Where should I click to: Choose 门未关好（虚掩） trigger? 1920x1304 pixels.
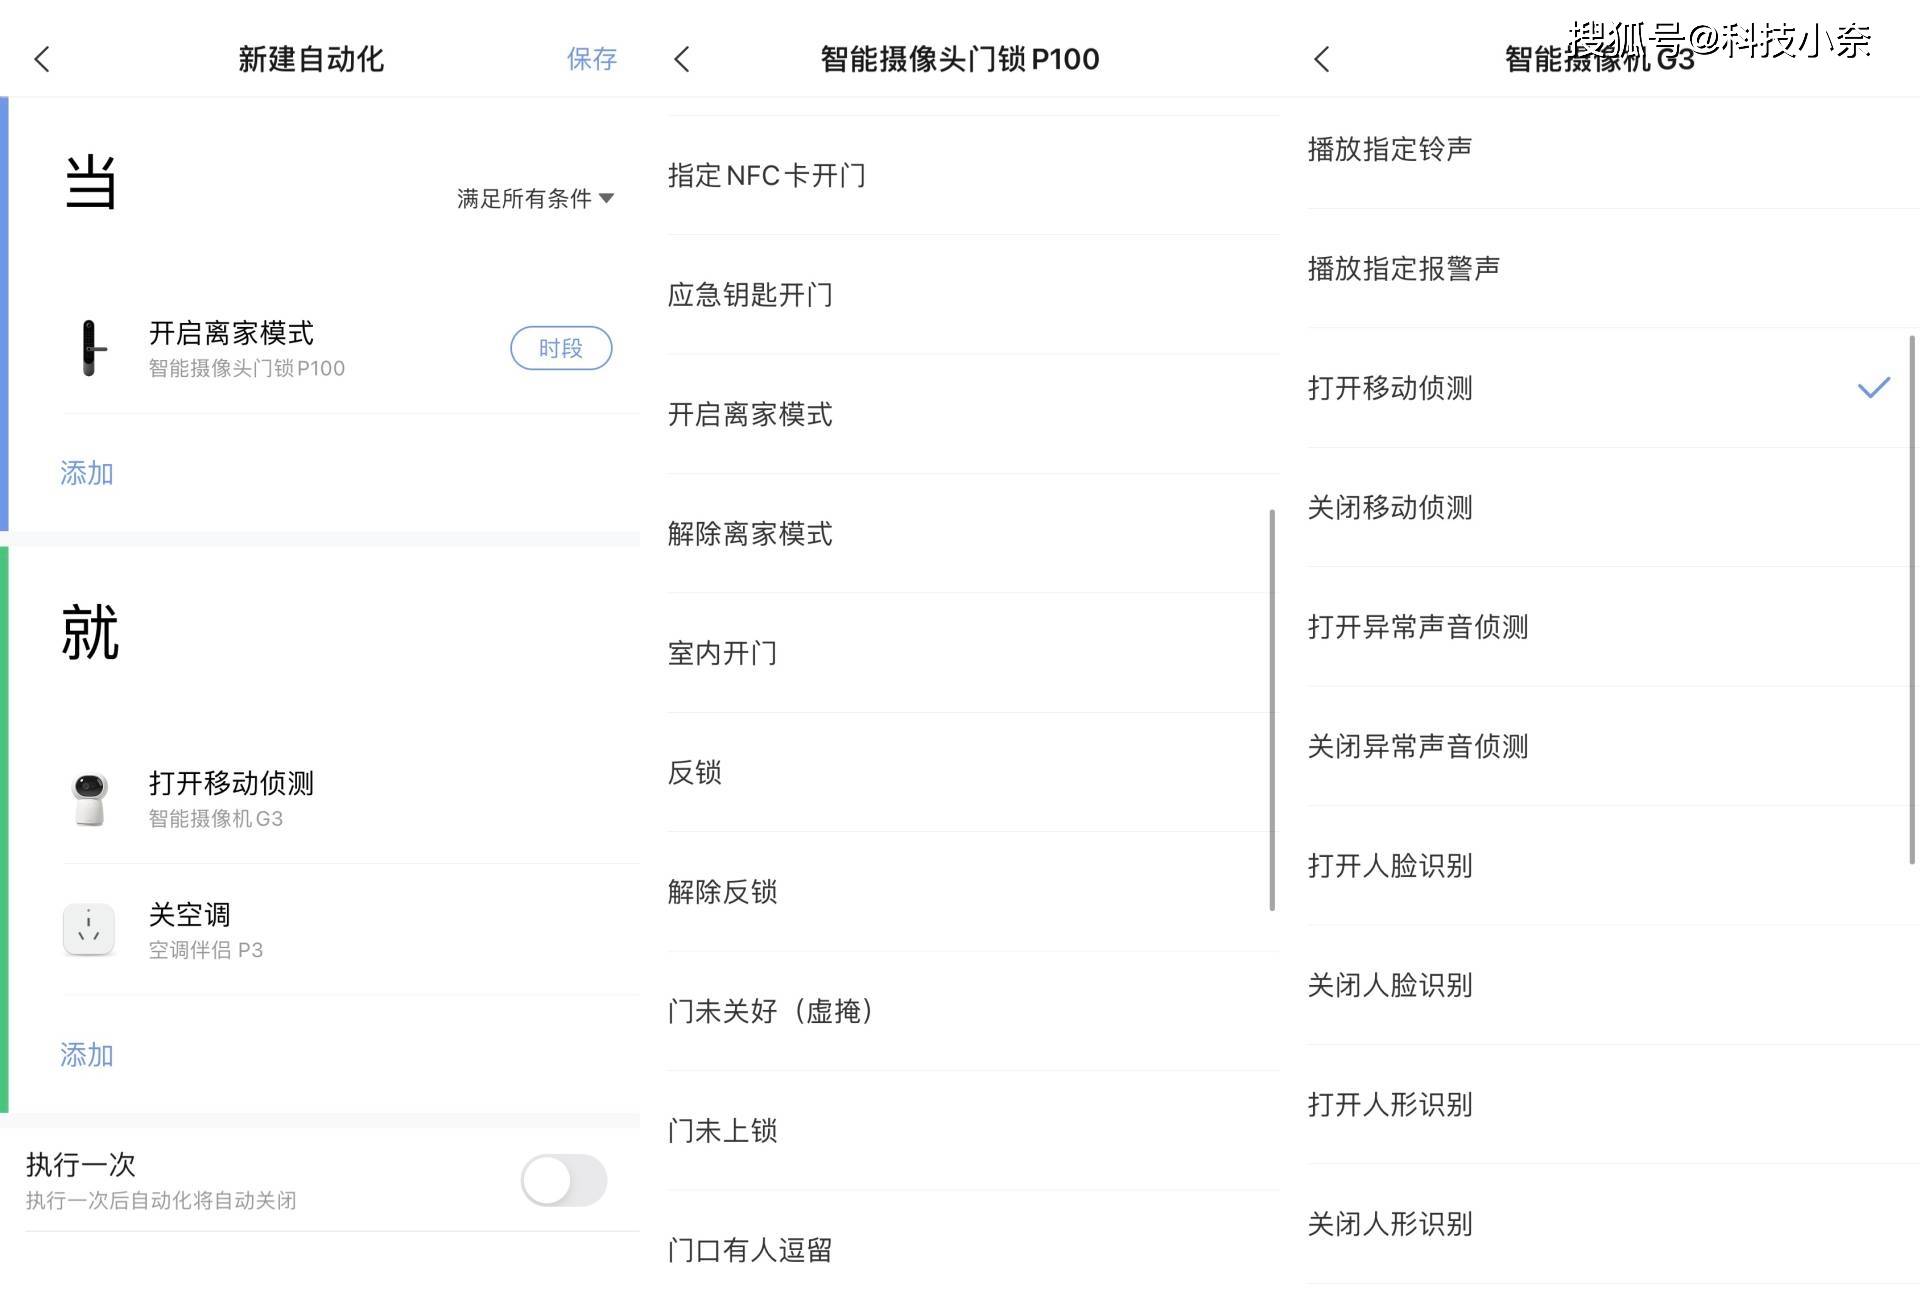973,1011
